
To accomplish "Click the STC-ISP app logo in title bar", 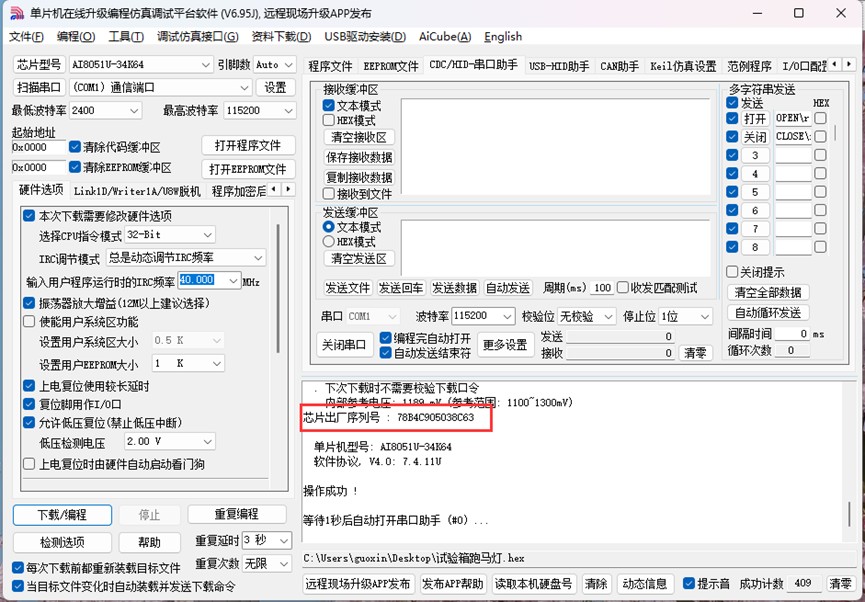I will click(x=17, y=13).
